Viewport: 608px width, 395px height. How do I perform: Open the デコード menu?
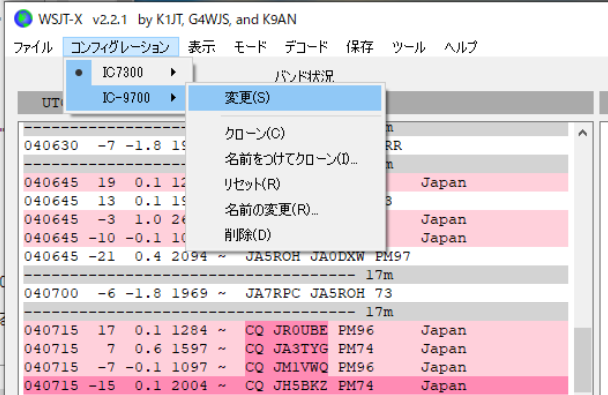coord(306,47)
